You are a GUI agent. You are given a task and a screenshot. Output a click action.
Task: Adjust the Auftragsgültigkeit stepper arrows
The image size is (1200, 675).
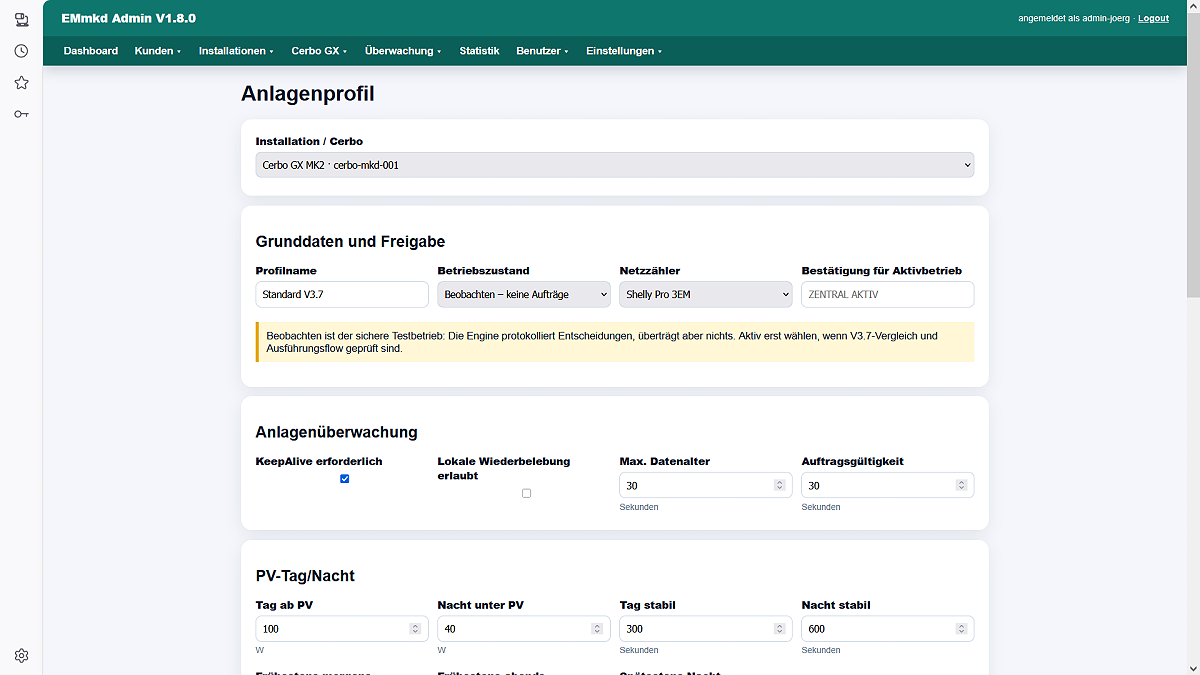click(961, 485)
